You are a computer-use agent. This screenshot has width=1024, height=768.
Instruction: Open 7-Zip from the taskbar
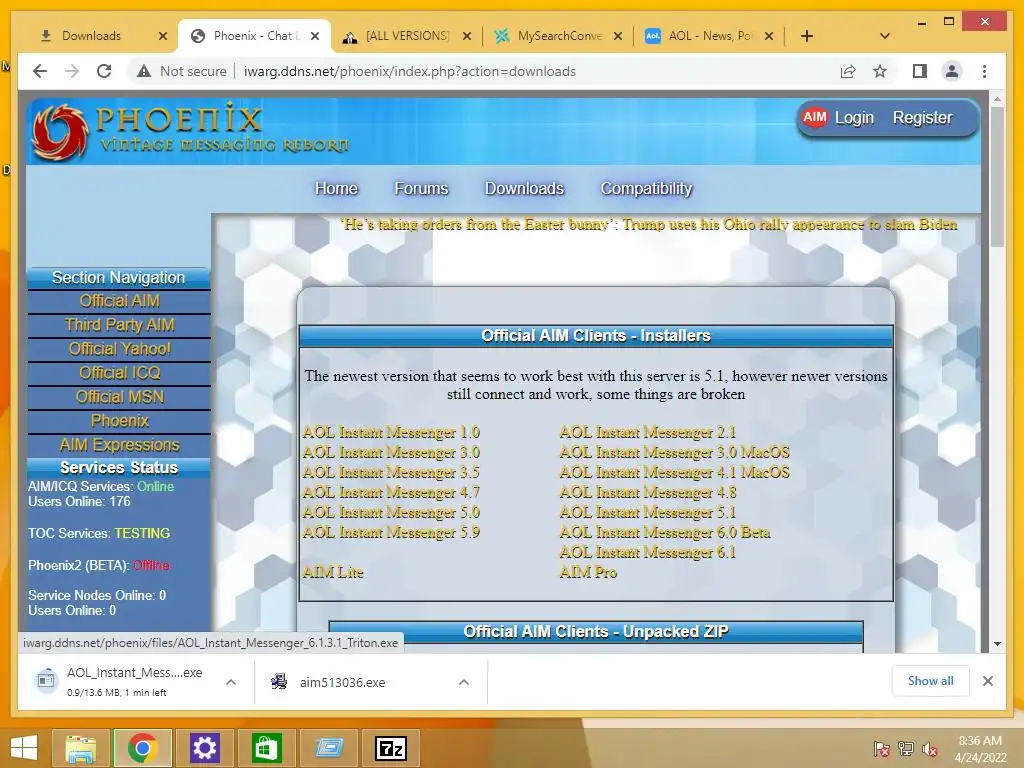[x=391, y=748]
